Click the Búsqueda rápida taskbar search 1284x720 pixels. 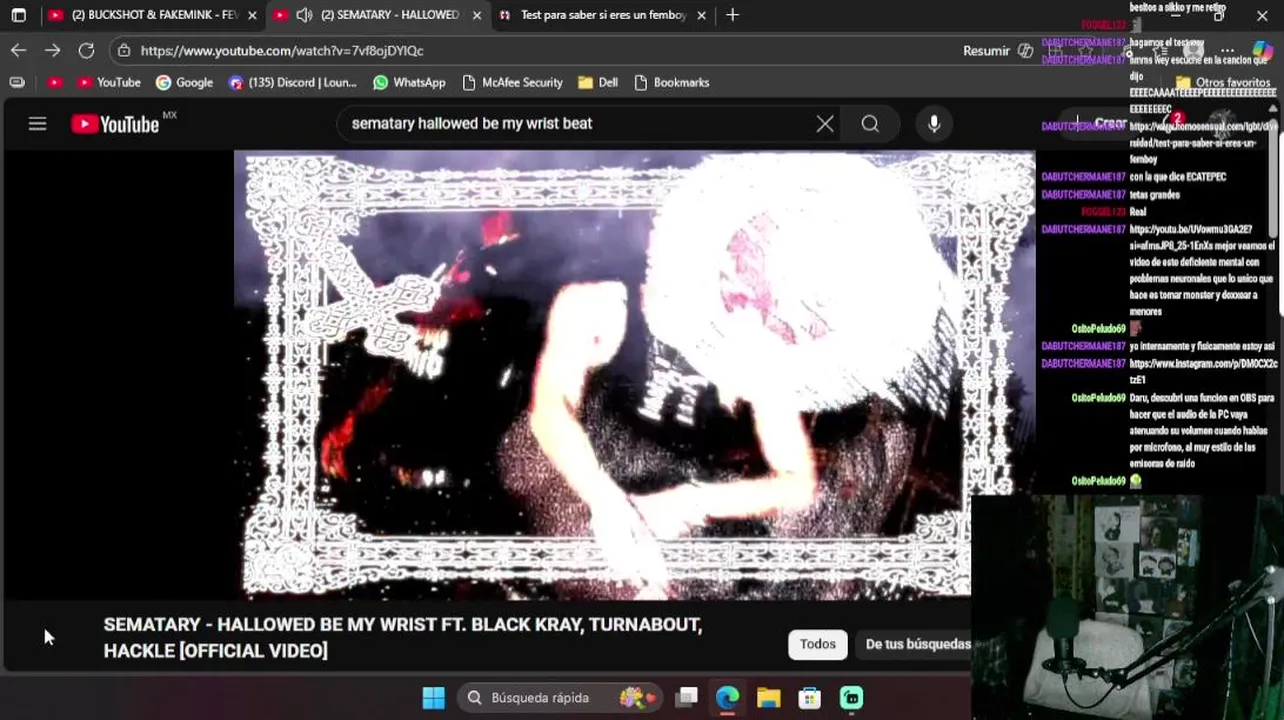(x=558, y=698)
